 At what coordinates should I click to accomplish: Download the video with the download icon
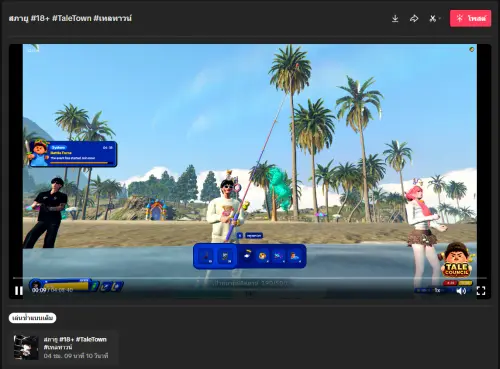coord(395,18)
